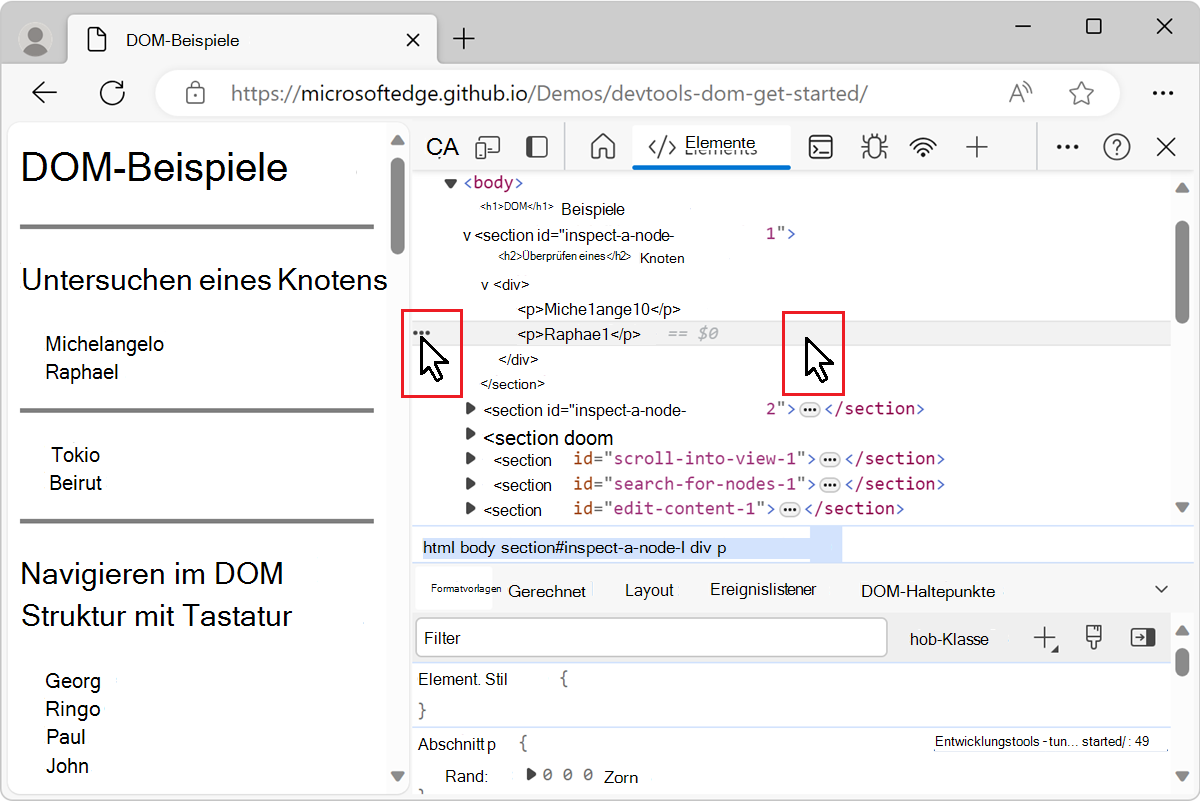Viewport: 1200px width, 801px height.
Task: Select the bug/debug issues icon
Action: 873,146
